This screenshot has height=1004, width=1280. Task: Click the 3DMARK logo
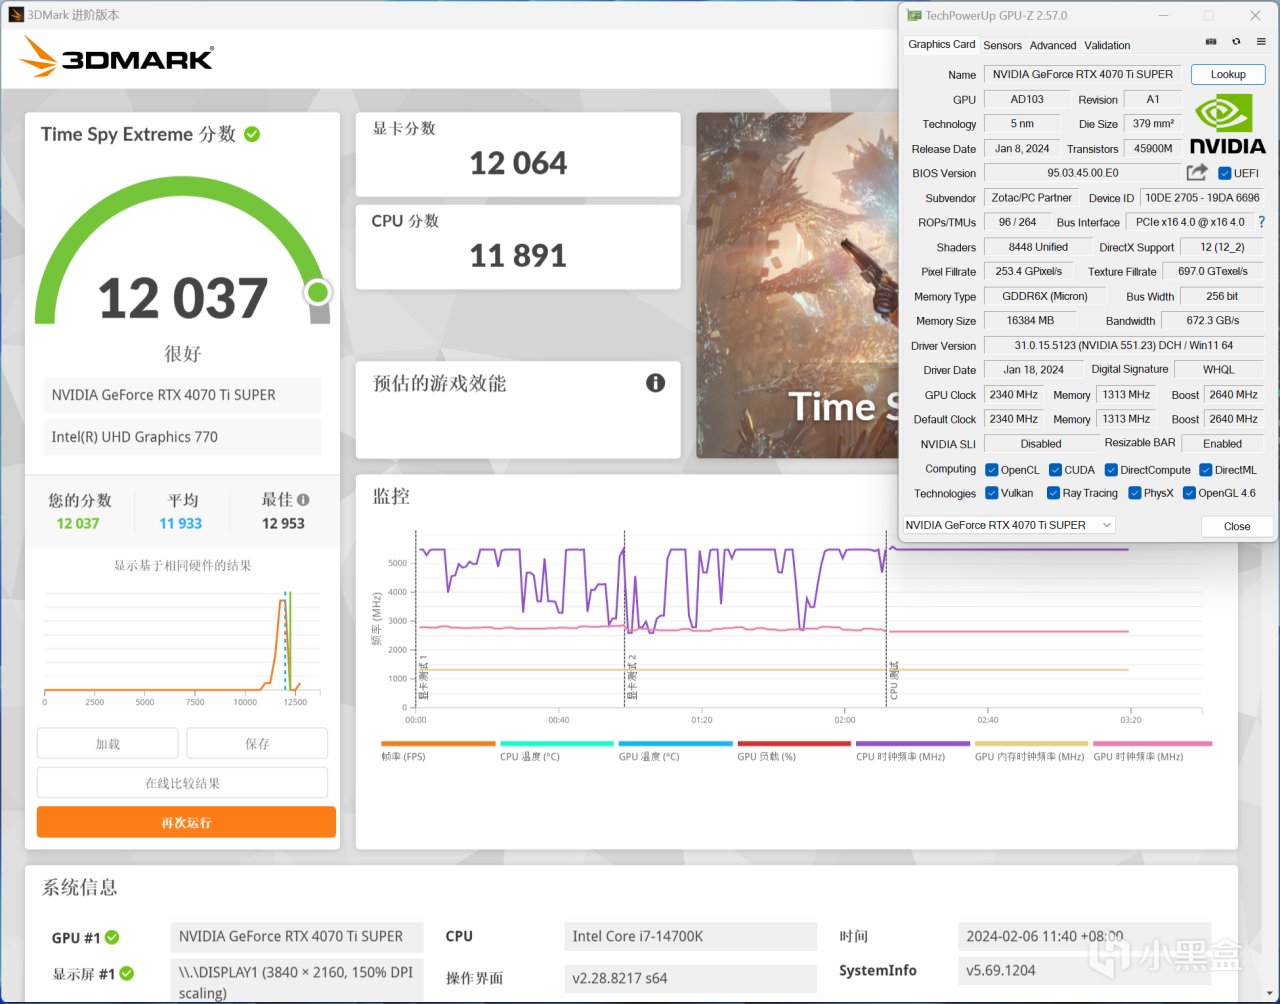pos(117,58)
